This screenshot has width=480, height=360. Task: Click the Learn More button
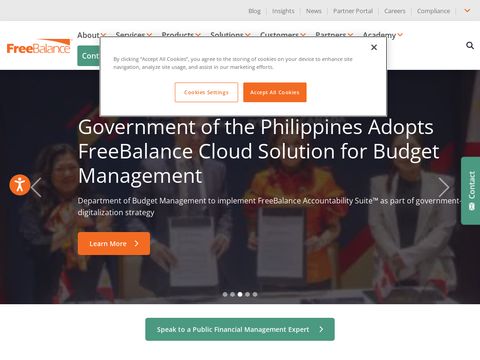point(114,244)
